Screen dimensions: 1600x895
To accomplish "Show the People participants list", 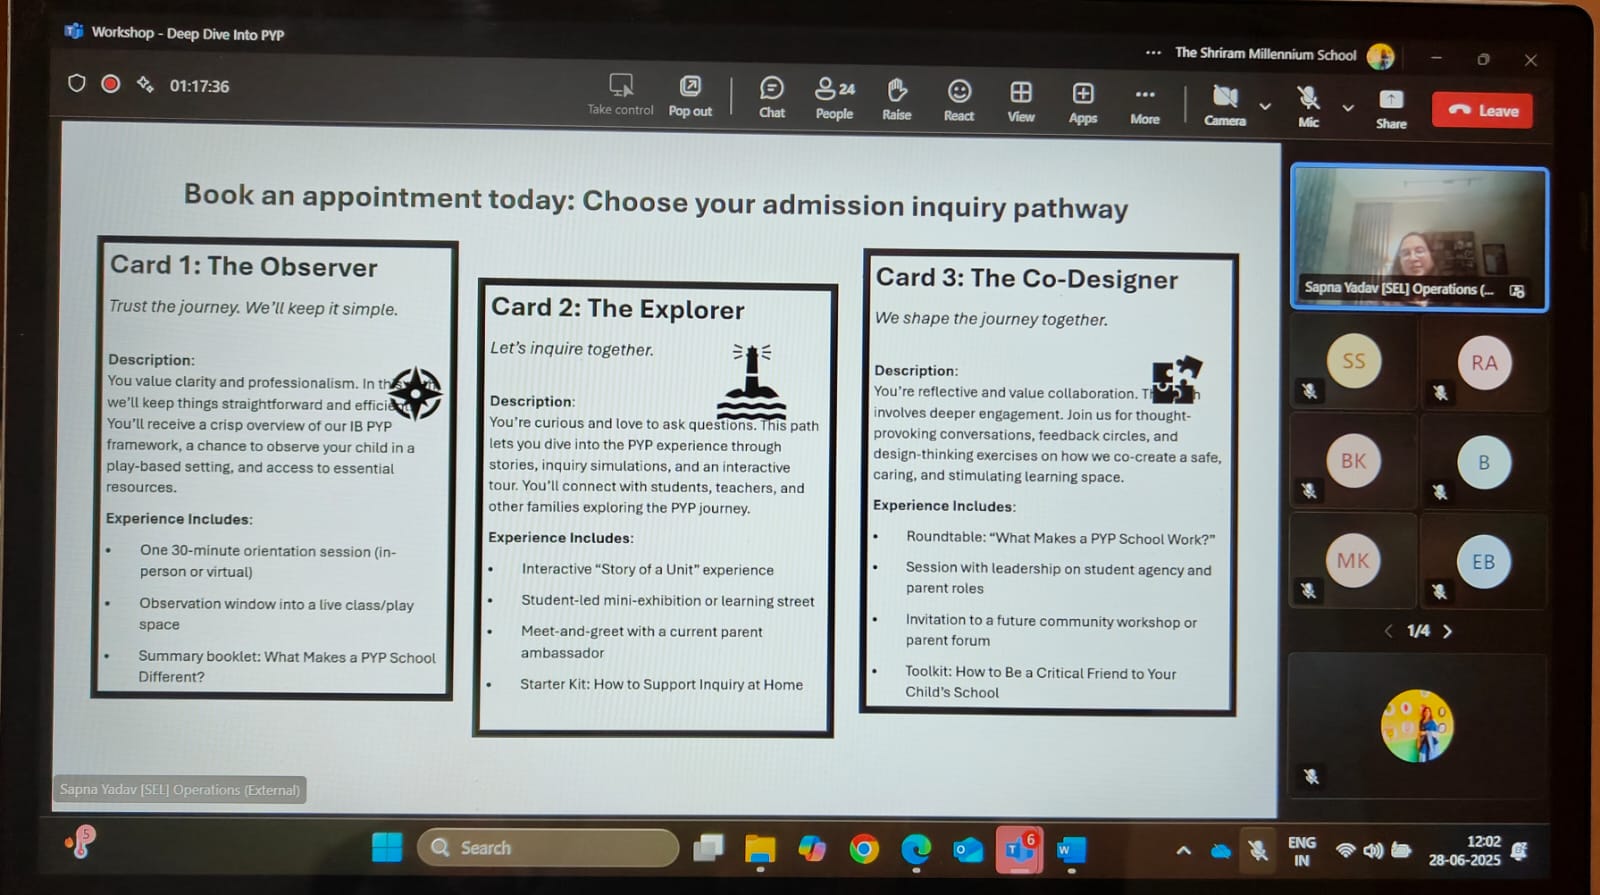I will coord(834,98).
